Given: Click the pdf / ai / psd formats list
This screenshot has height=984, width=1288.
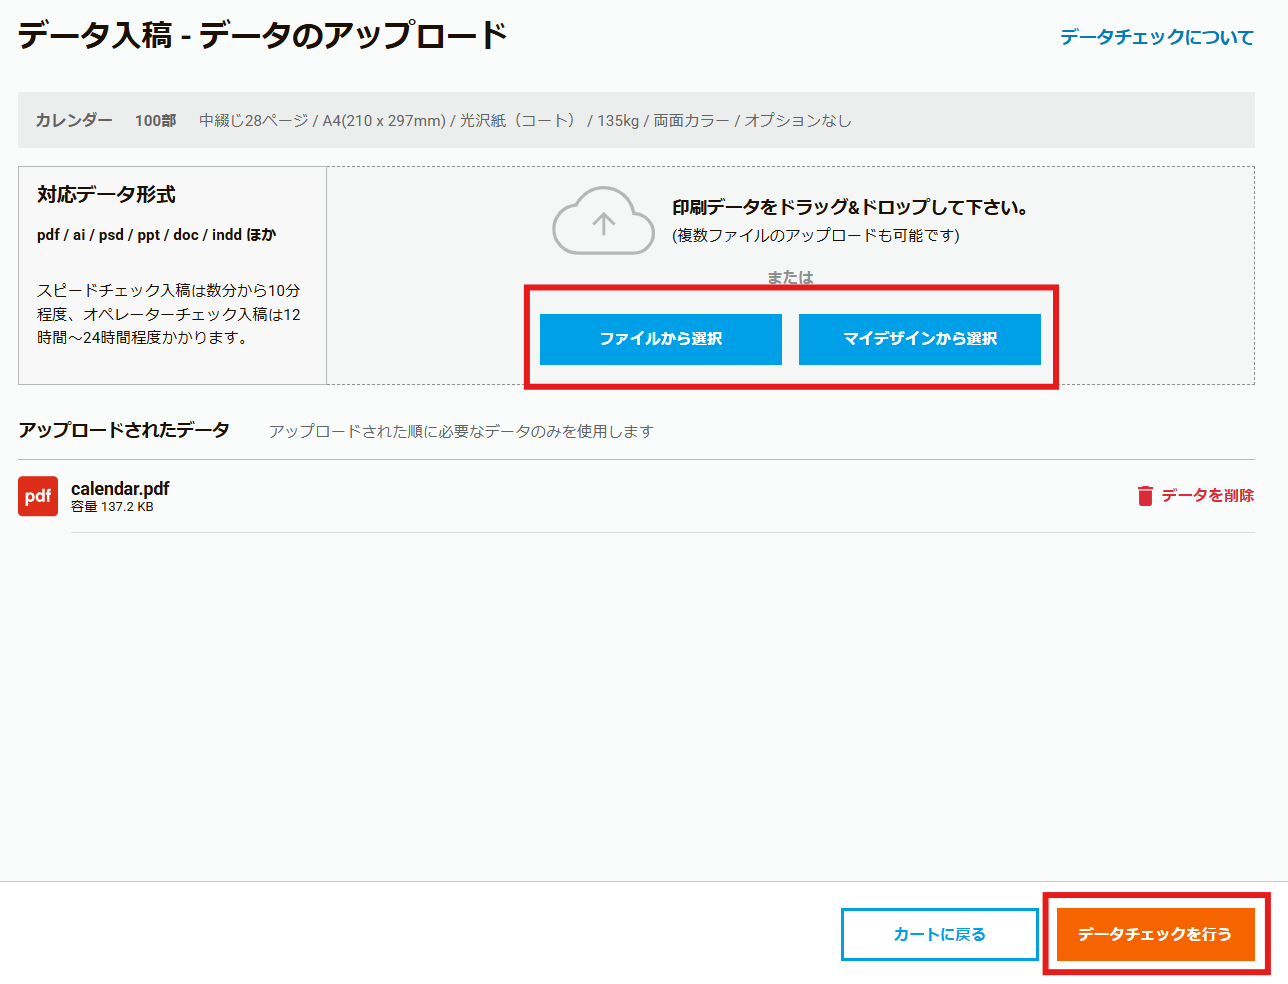Looking at the screenshot, I should (x=156, y=235).
